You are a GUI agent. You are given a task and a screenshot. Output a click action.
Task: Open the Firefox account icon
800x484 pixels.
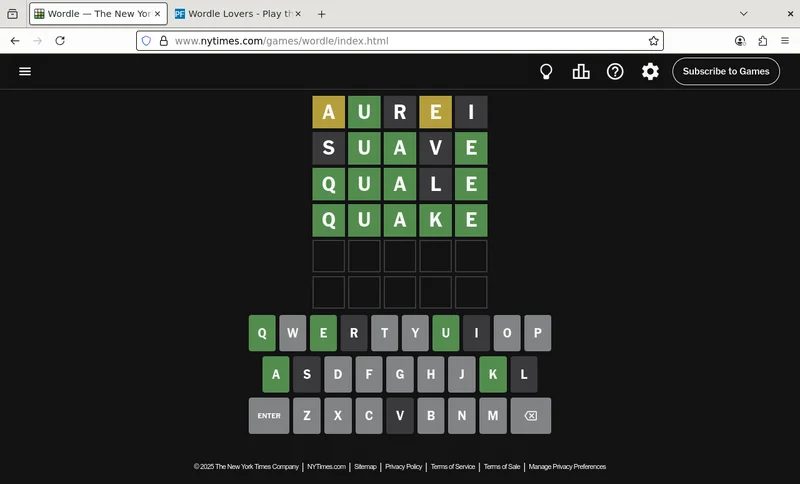740,41
